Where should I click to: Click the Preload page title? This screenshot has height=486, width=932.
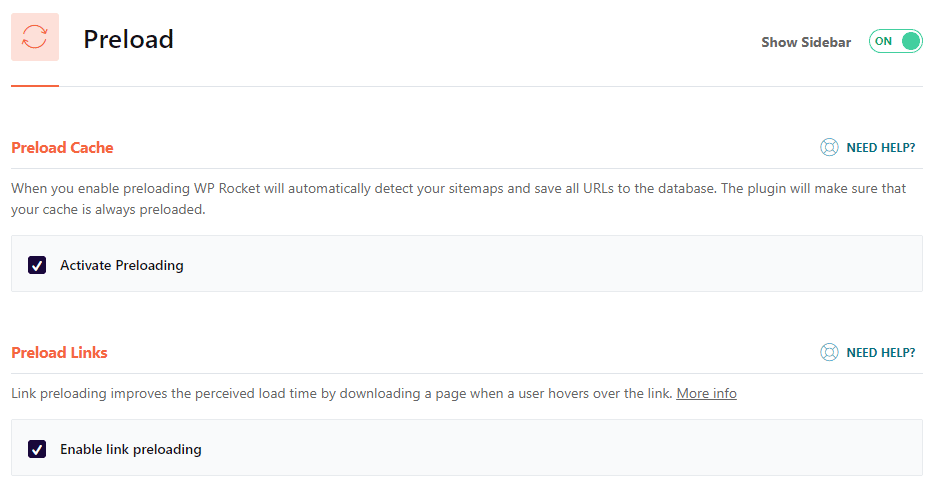pyautogui.click(x=128, y=39)
